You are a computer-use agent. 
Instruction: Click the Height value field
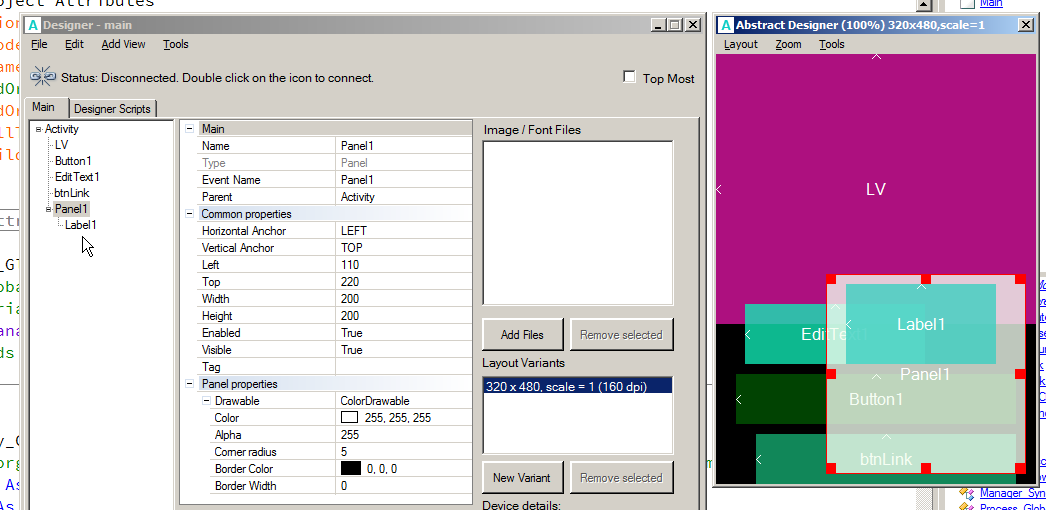coord(403,316)
